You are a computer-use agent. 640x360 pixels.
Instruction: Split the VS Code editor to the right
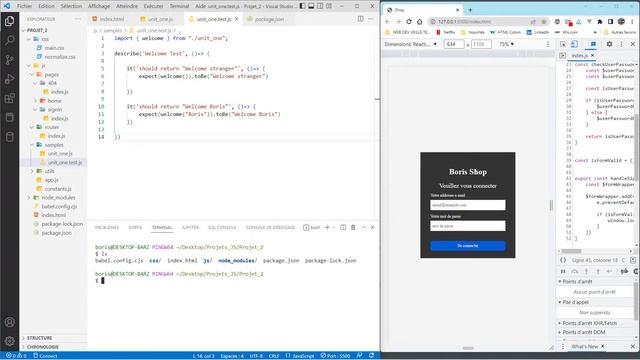tap(360, 19)
